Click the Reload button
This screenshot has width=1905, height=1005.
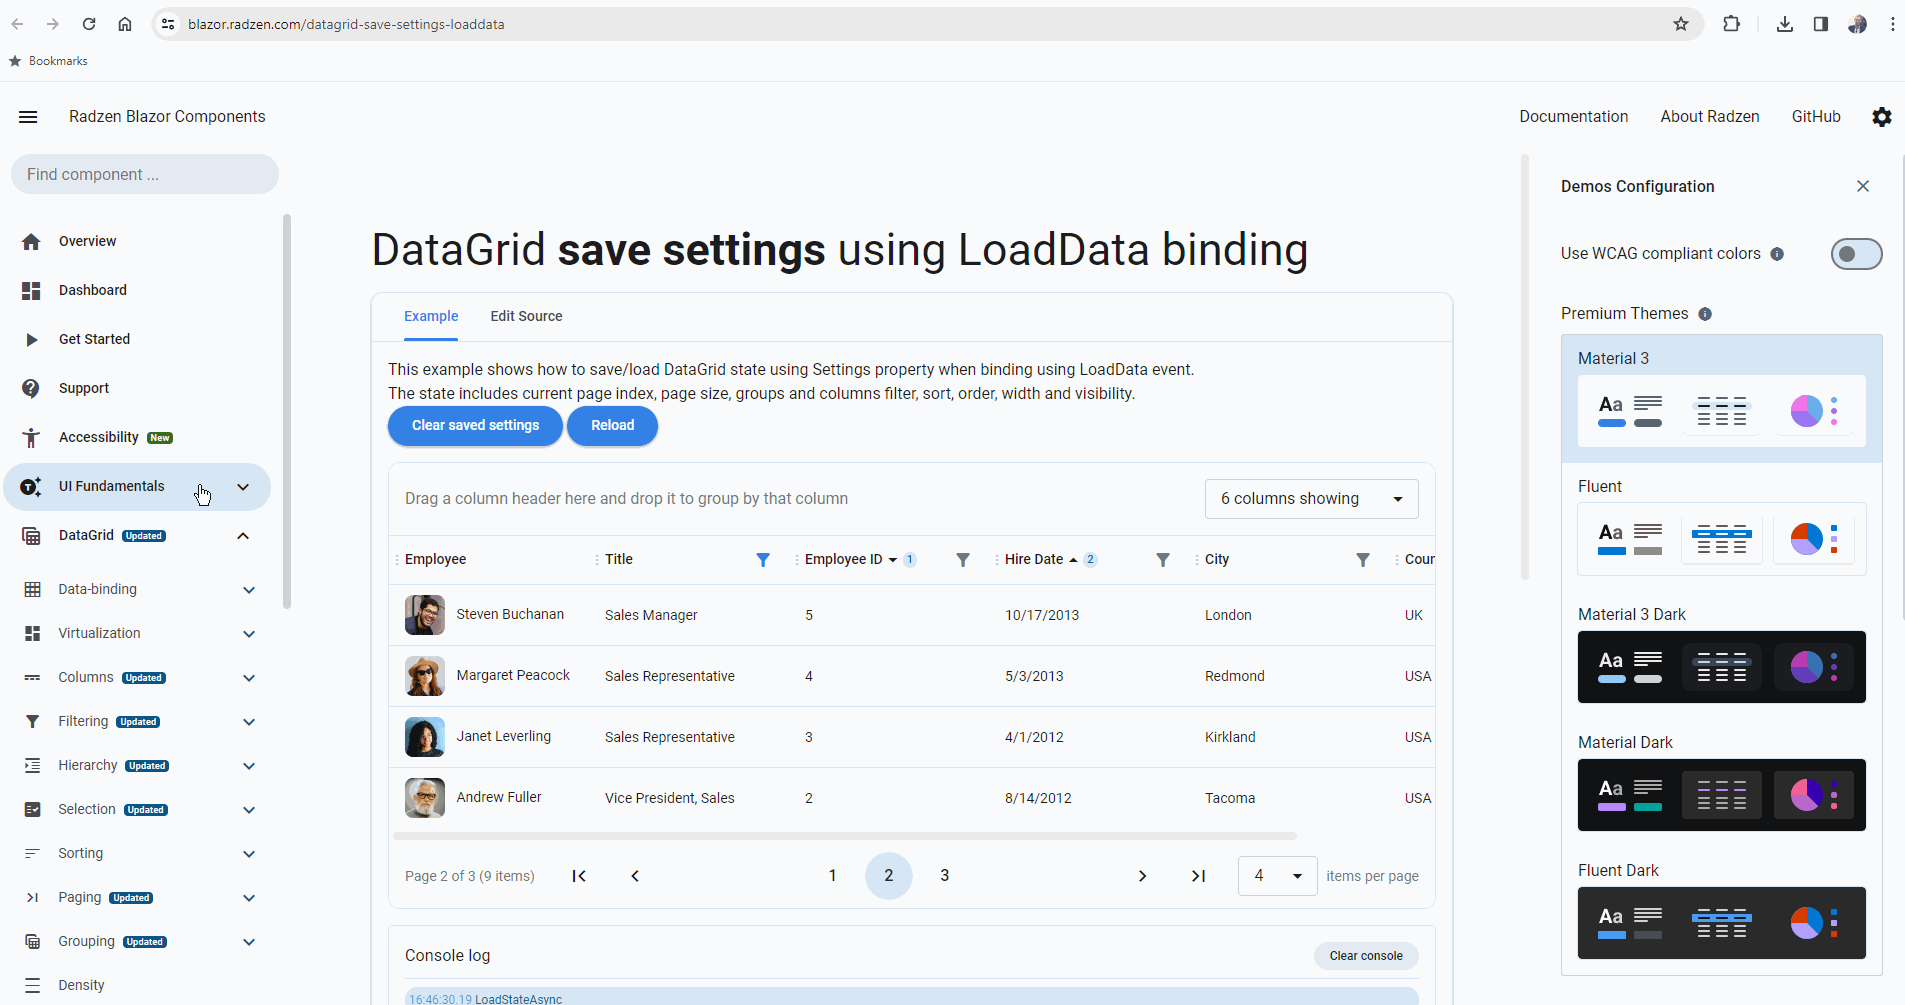click(612, 426)
